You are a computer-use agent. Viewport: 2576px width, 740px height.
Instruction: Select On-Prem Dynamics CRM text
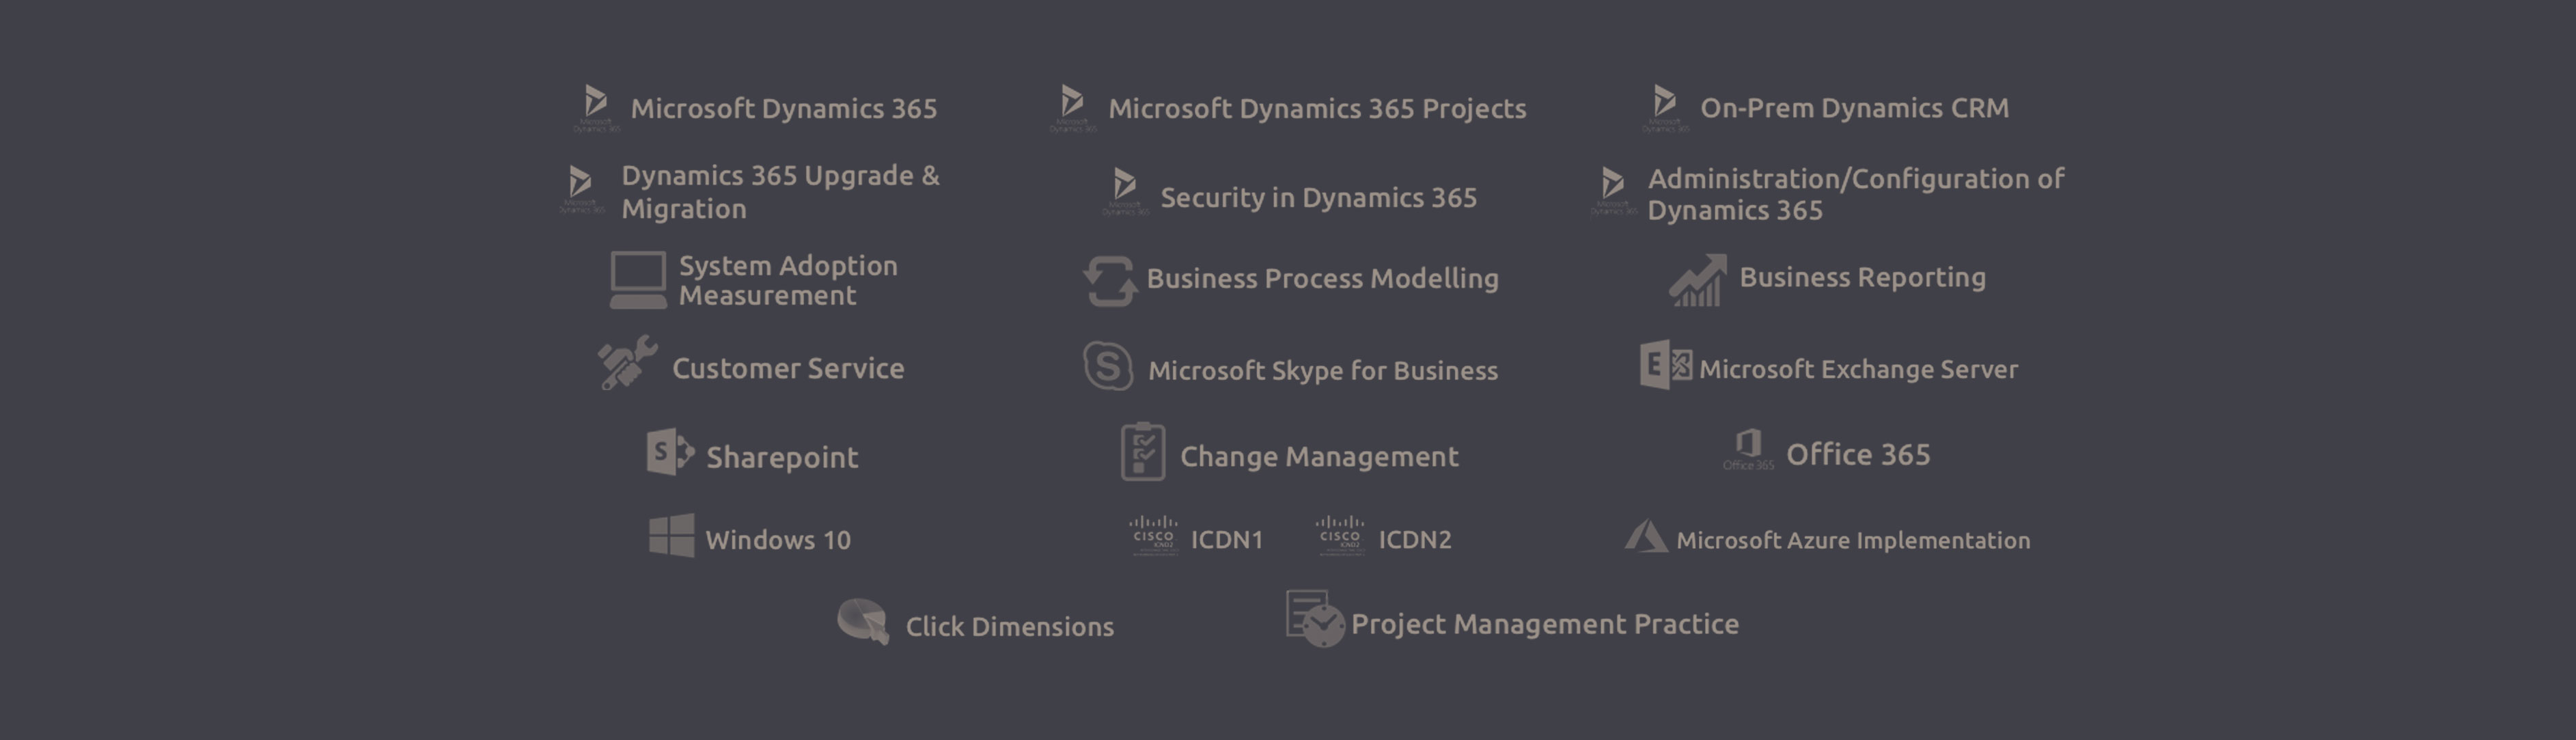click(x=1854, y=108)
